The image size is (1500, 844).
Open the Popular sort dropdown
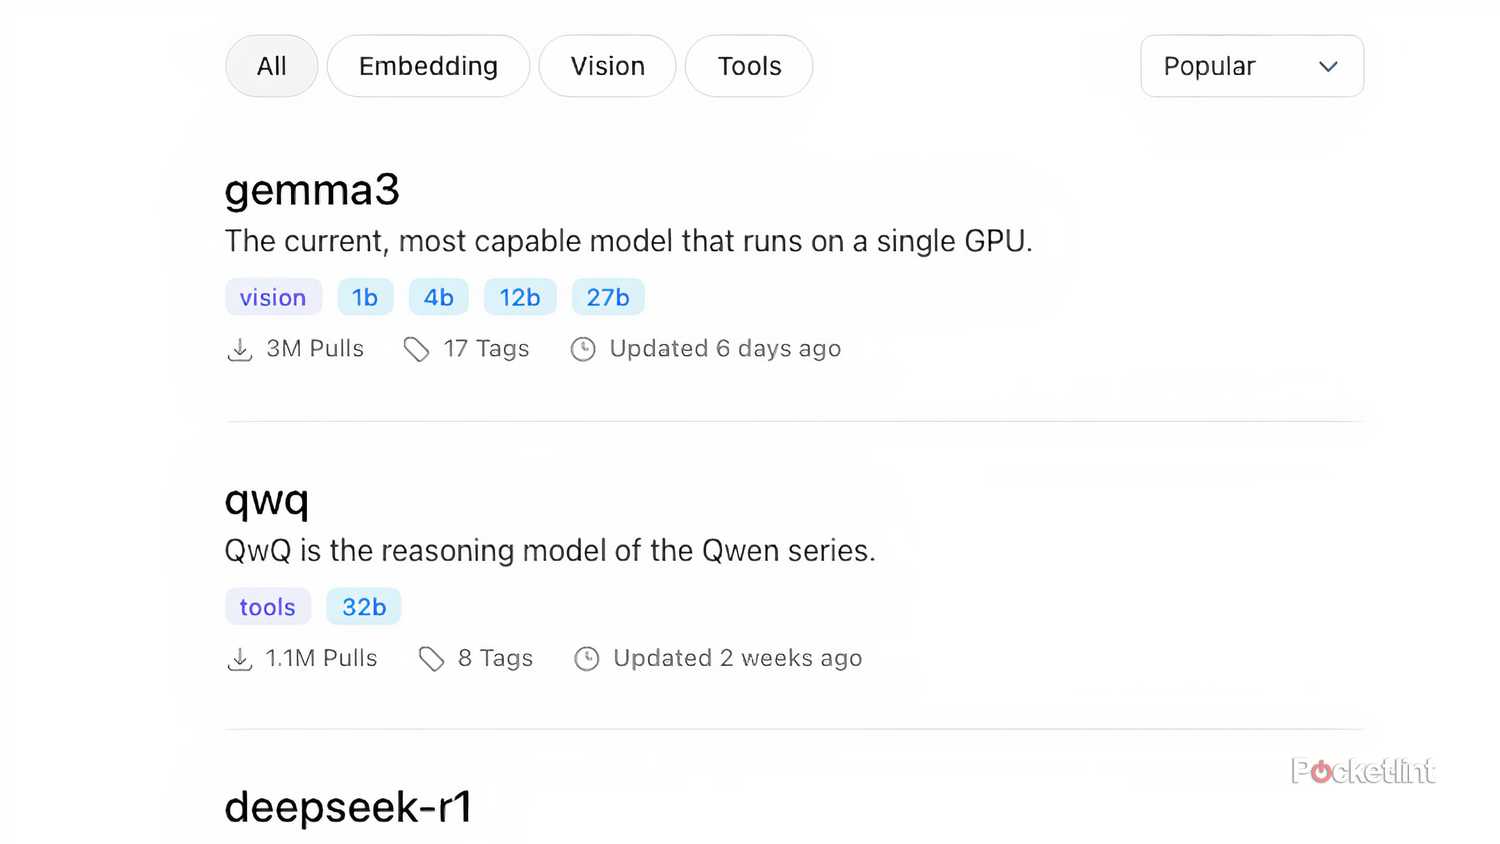[1251, 66]
